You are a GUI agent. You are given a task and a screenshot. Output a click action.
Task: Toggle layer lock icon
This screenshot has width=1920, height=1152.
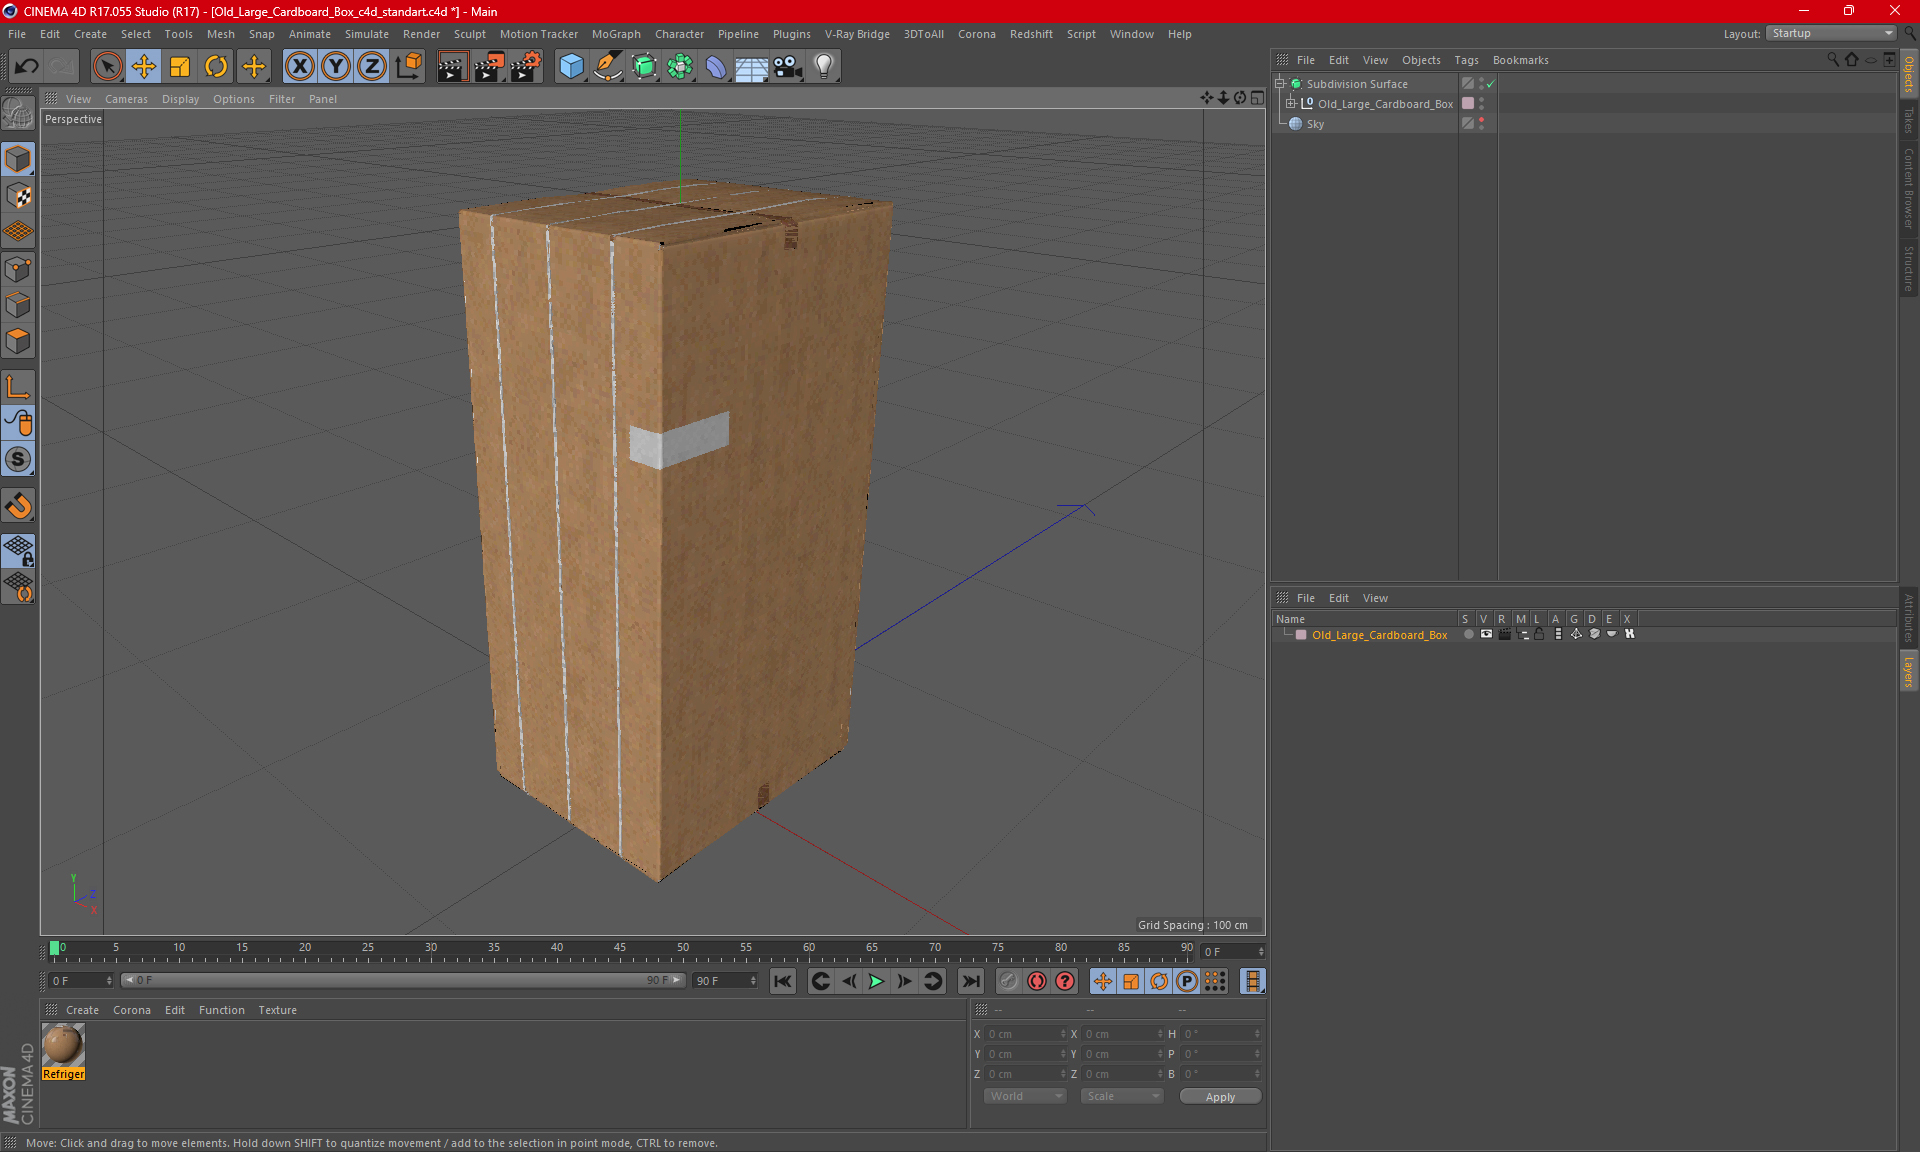pos(1539,634)
